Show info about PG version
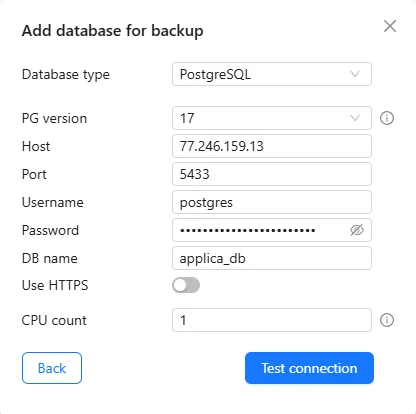 pyautogui.click(x=387, y=118)
